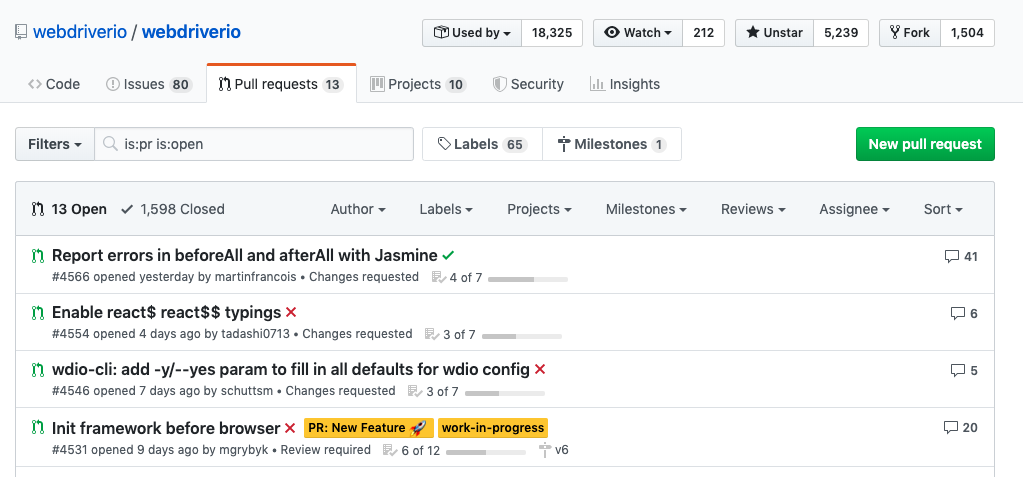Click the task checklist icon beside 4 of 7
The image size is (1023, 477).
tap(438, 277)
